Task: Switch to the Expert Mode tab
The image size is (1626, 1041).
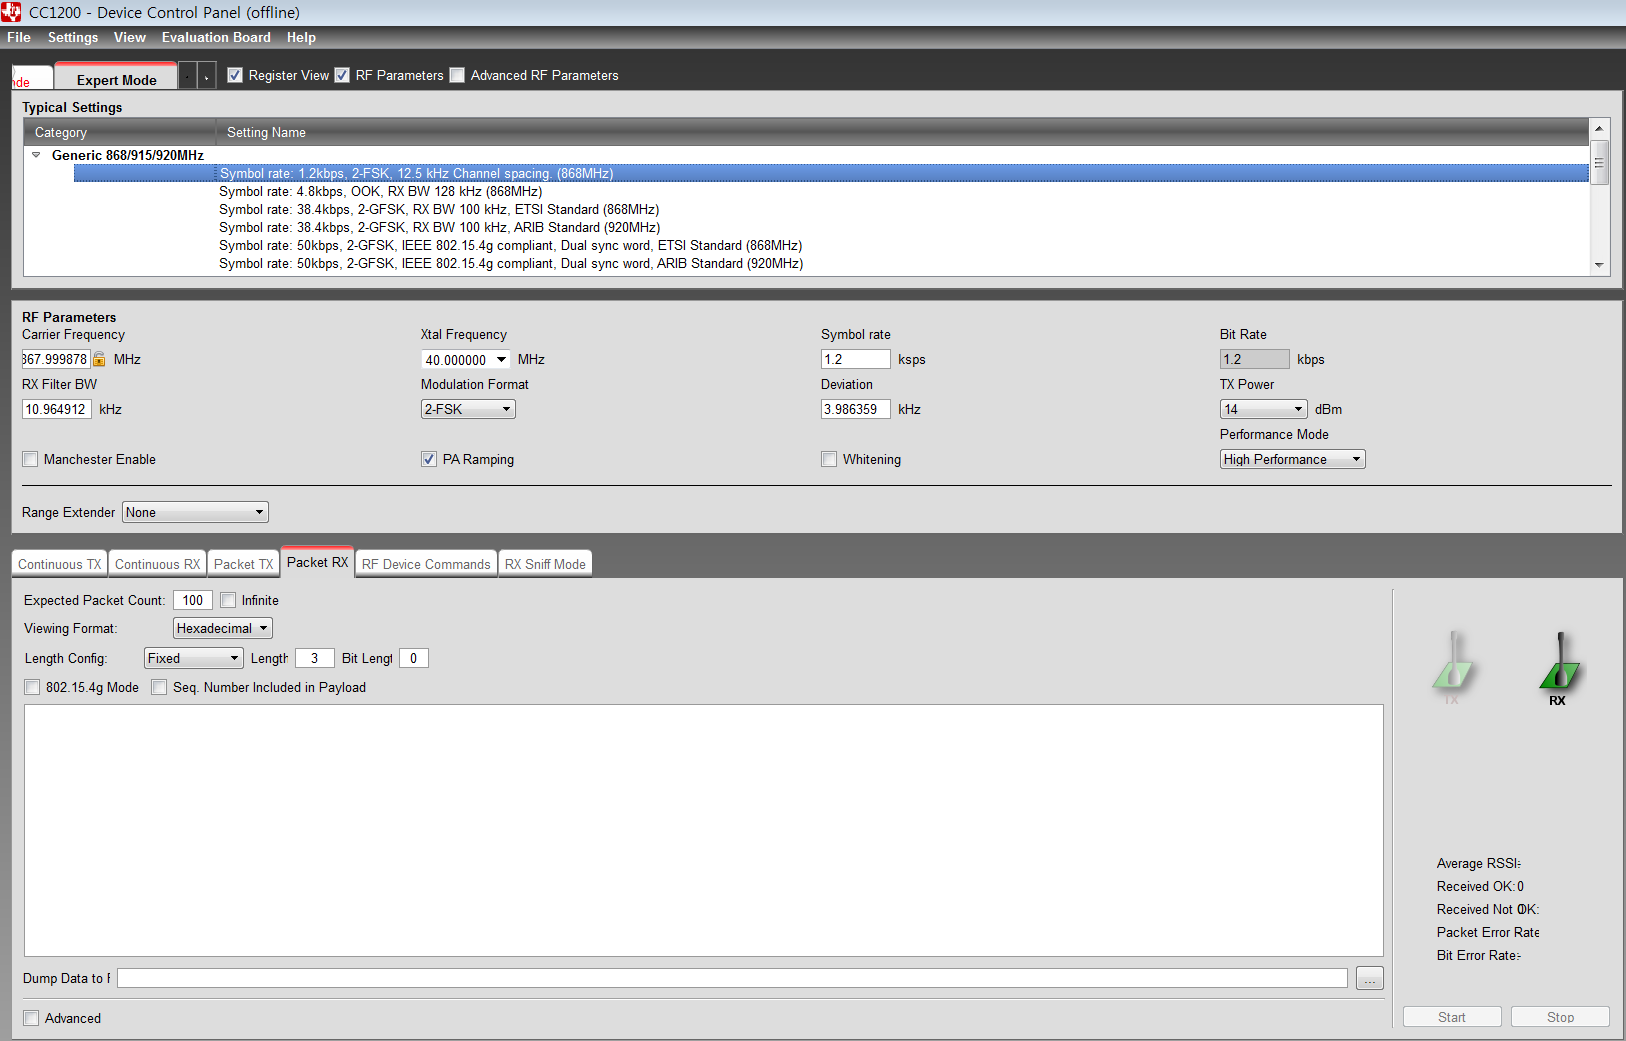Action: pyautogui.click(x=116, y=77)
